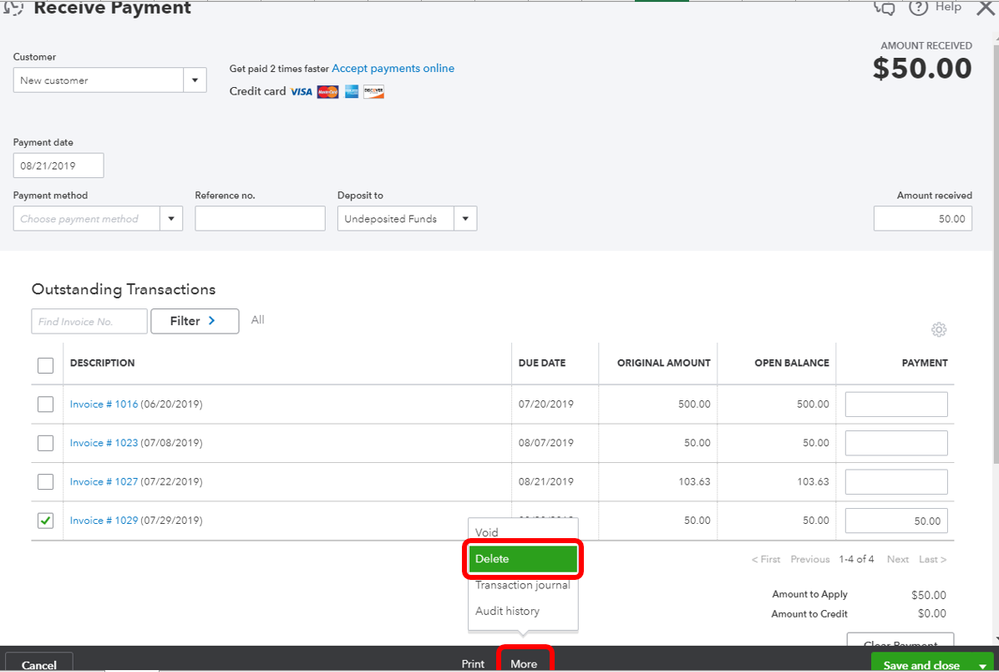
Task: Click payment field for Invoice # 1027
Action: click(x=896, y=482)
